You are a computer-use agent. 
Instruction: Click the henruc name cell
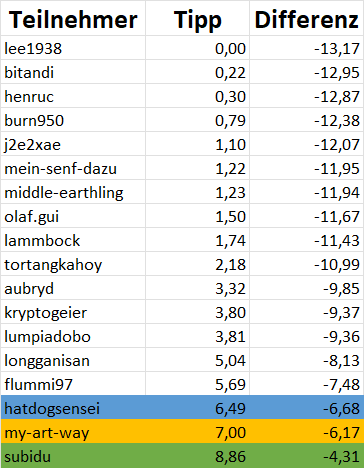pyautogui.click(x=73, y=96)
